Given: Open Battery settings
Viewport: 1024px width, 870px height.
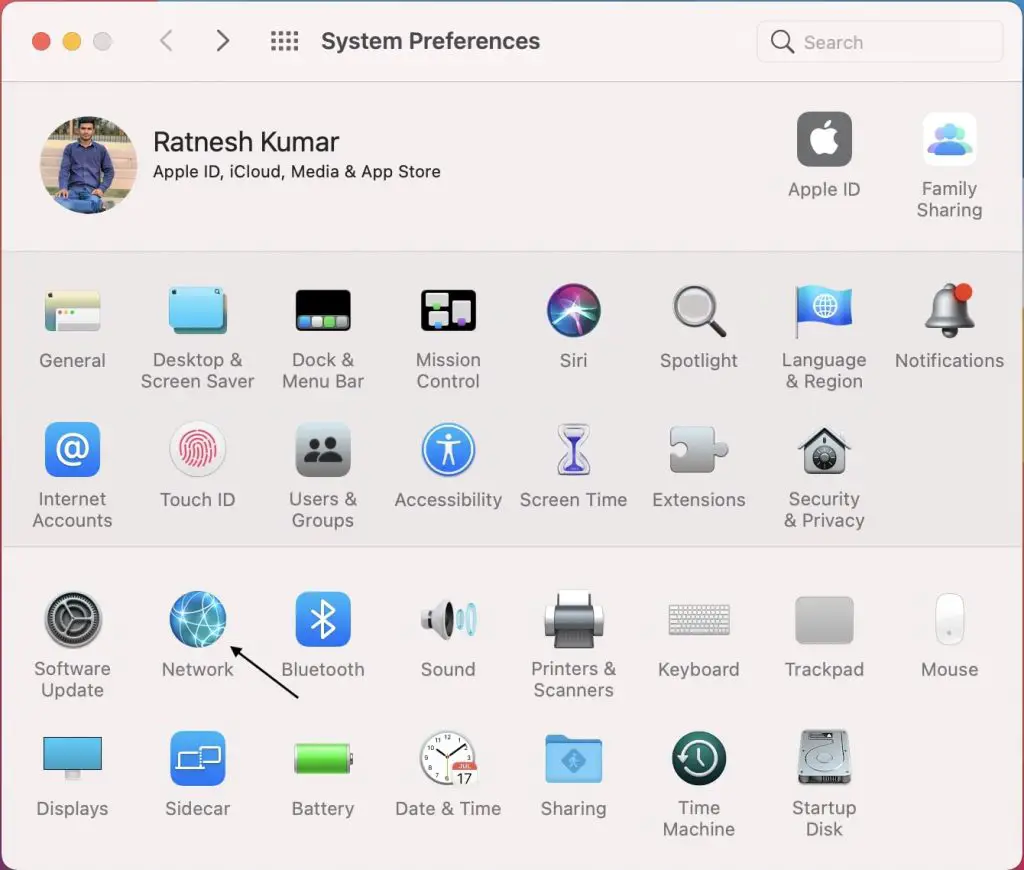Looking at the screenshot, I should point(323,758).
